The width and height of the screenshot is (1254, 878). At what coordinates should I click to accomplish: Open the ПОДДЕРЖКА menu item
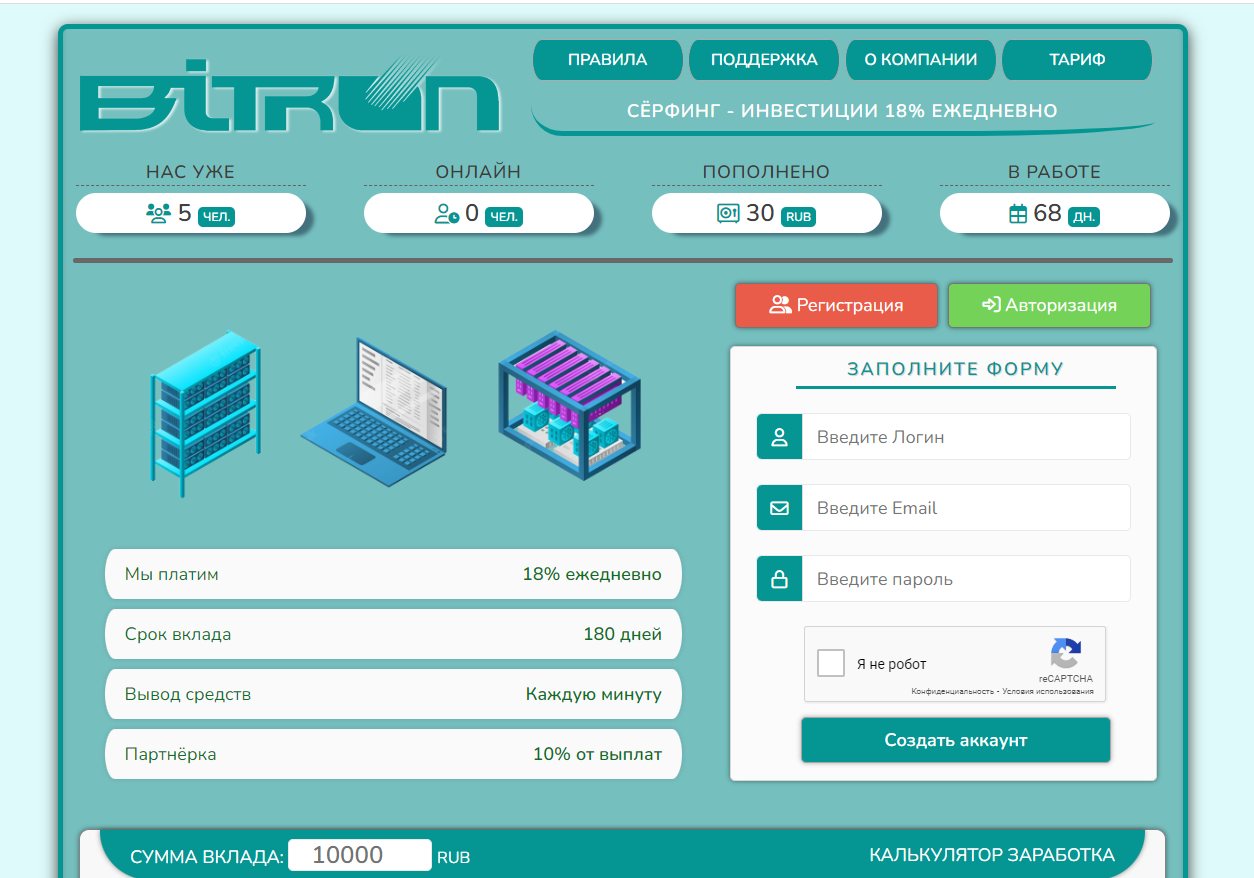(764, 60)
